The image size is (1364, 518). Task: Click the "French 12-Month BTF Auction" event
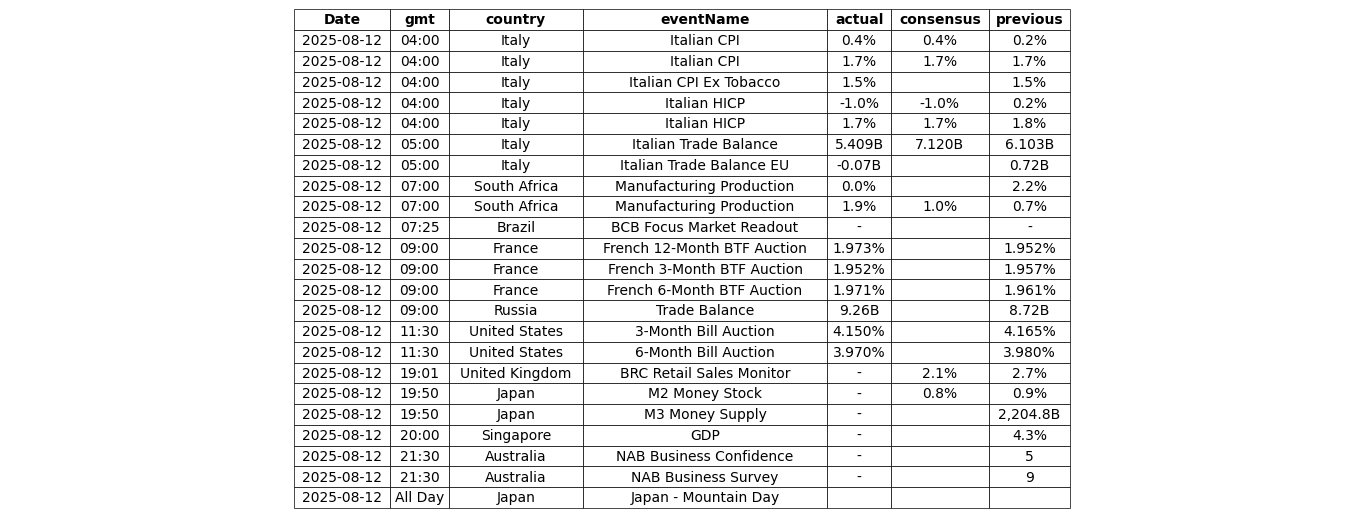[x=704, y=249]
